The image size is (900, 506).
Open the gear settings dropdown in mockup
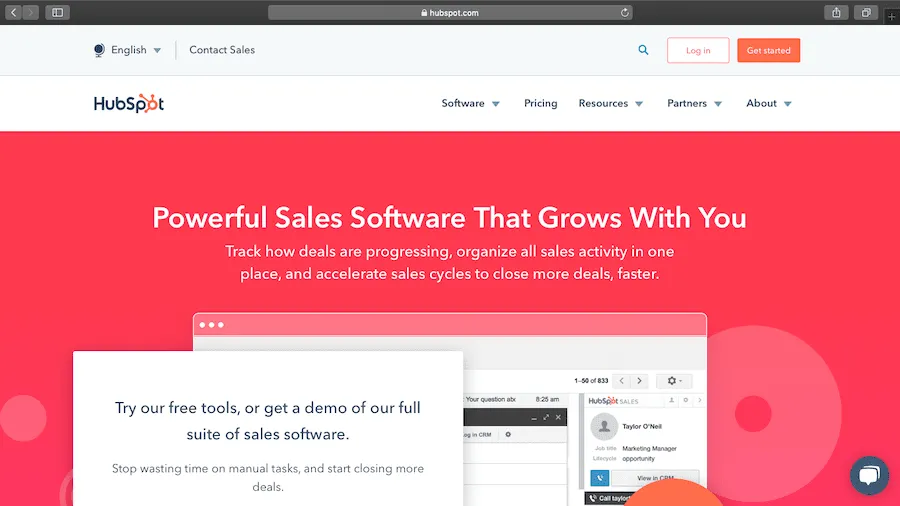click(674, 381)
